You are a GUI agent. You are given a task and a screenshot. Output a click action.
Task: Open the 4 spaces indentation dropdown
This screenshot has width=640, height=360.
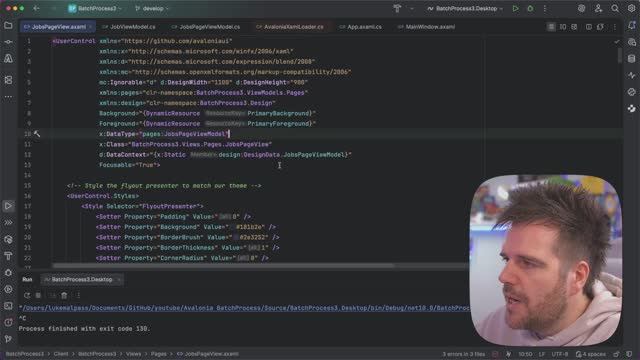coord(591,354)
